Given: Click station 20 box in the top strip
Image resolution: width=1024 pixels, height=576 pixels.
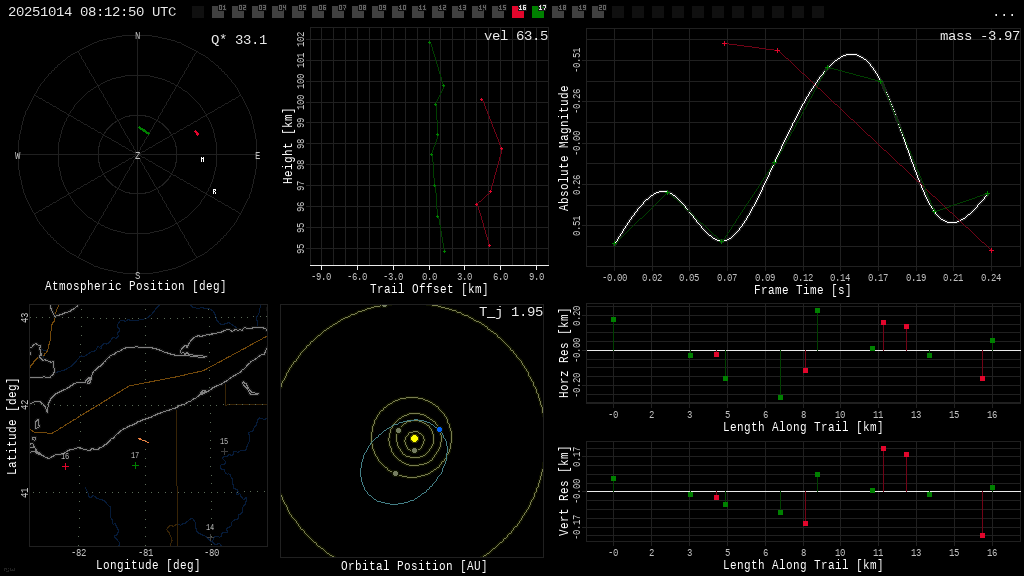Looking at the screenshot, I should pyautogui.click(x=598, y=12).
